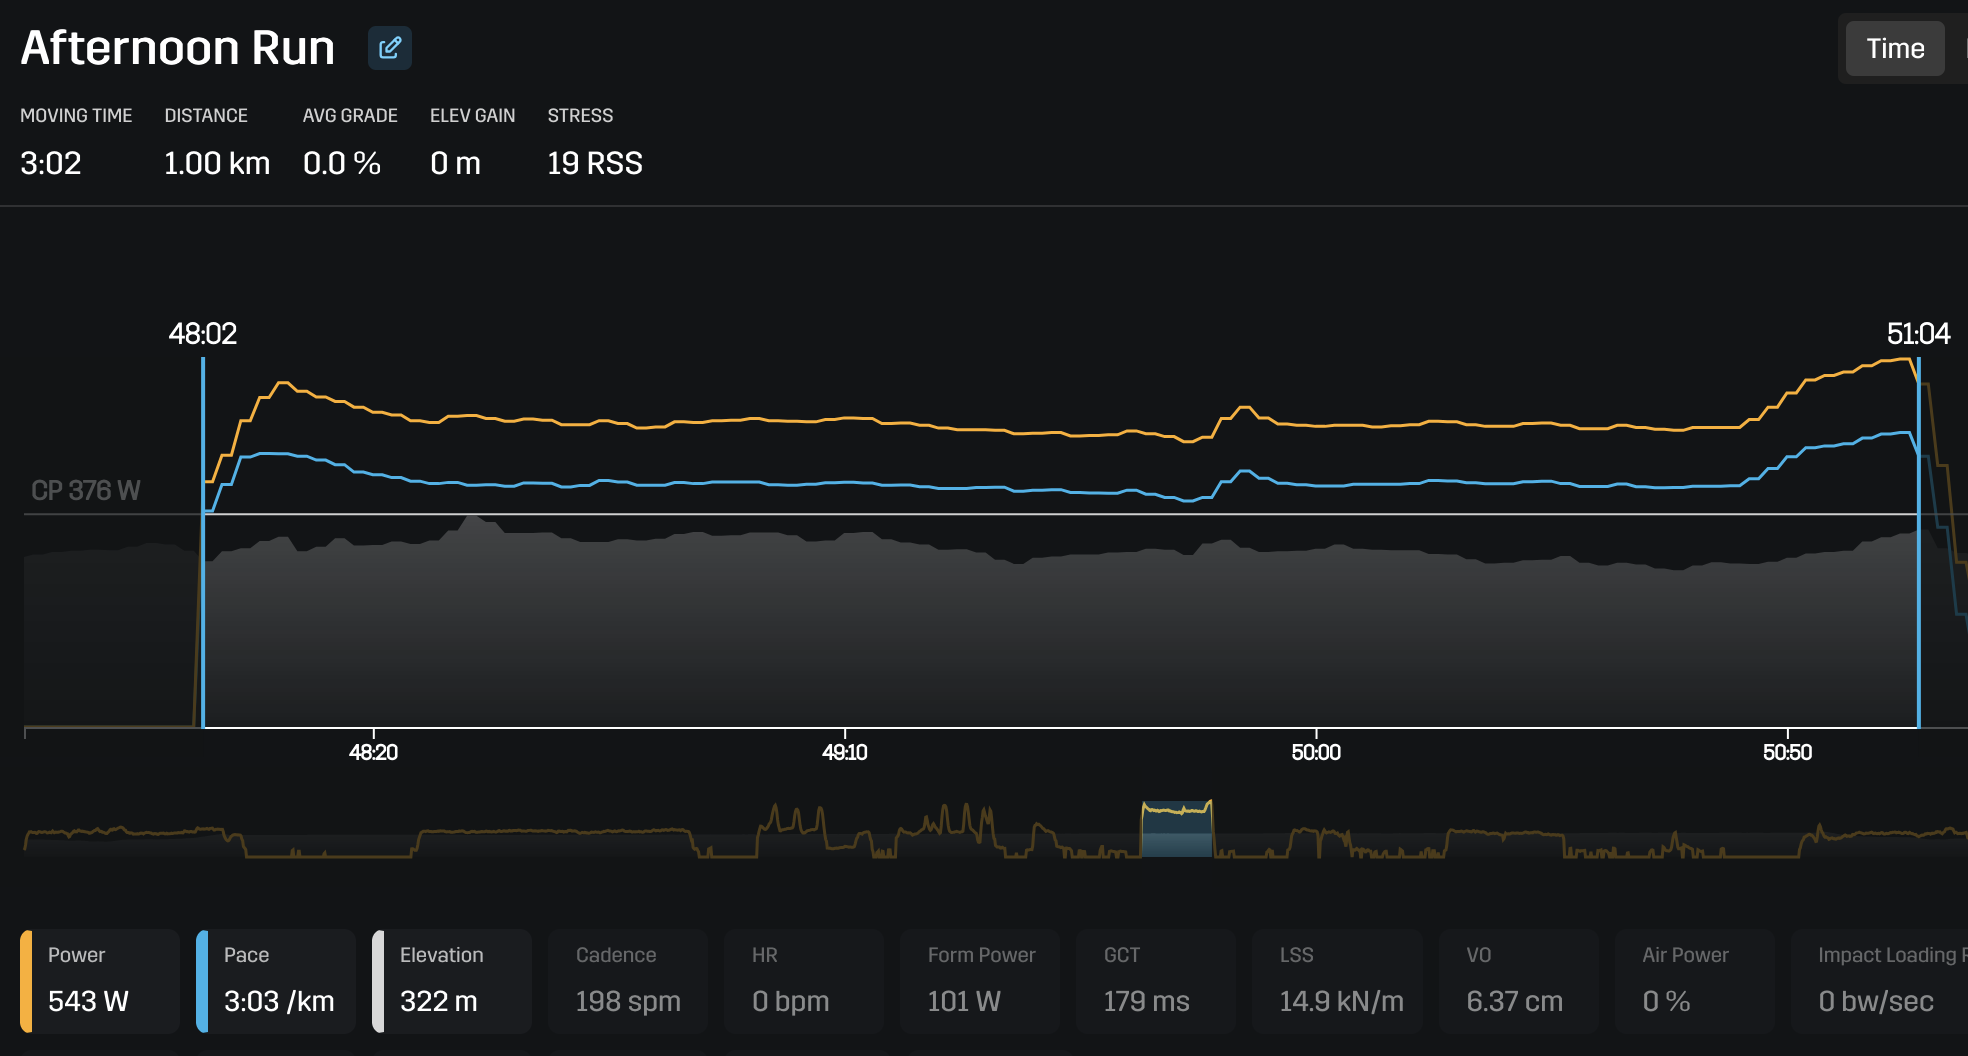The image size is (1968, 1056).
Task: Click the 19 RSS stress value
Action: click(x=594, y=163)
